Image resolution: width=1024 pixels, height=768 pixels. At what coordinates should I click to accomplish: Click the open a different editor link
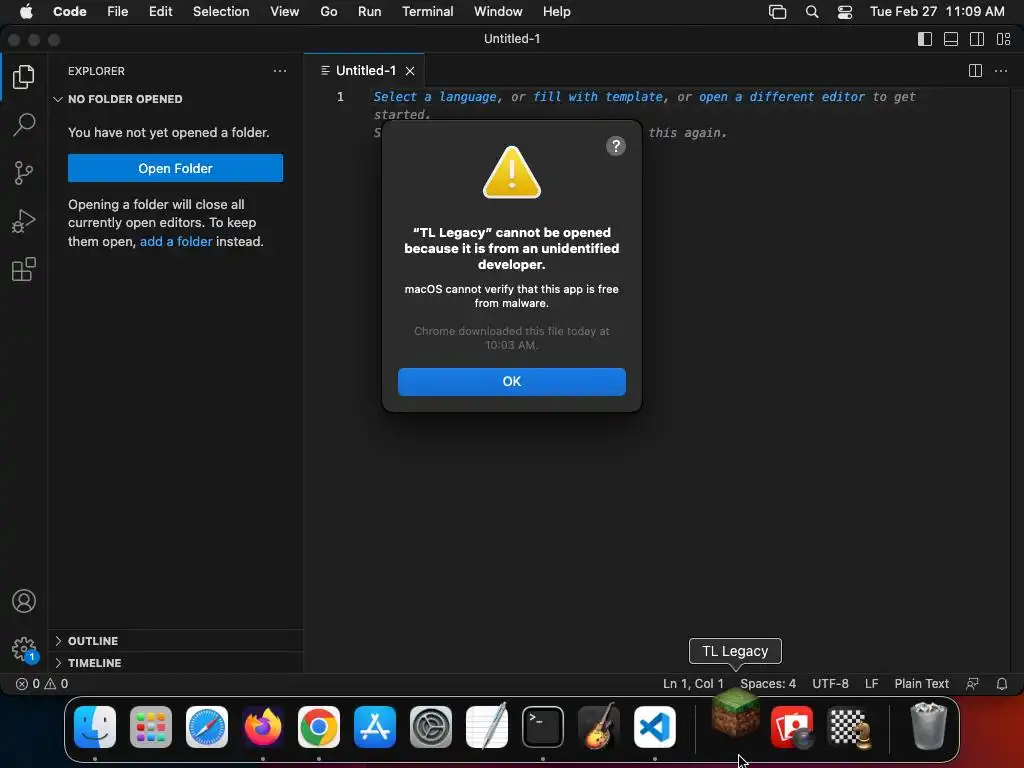coord(781,97)
